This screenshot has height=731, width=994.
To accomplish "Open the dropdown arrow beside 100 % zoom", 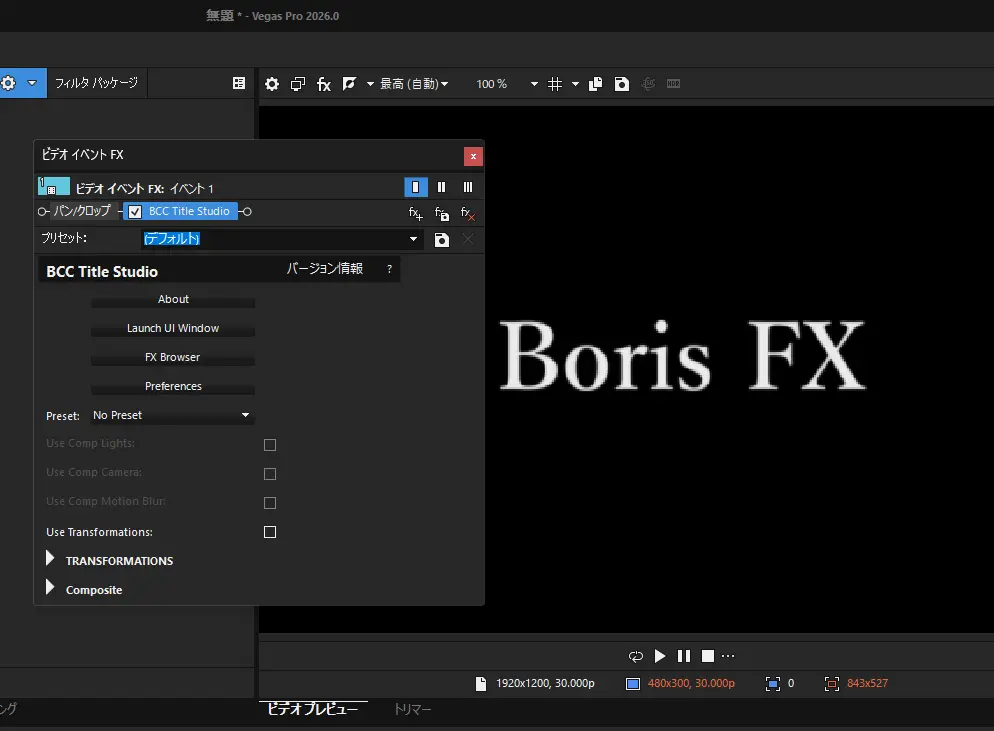I will [x=534, y=84].
